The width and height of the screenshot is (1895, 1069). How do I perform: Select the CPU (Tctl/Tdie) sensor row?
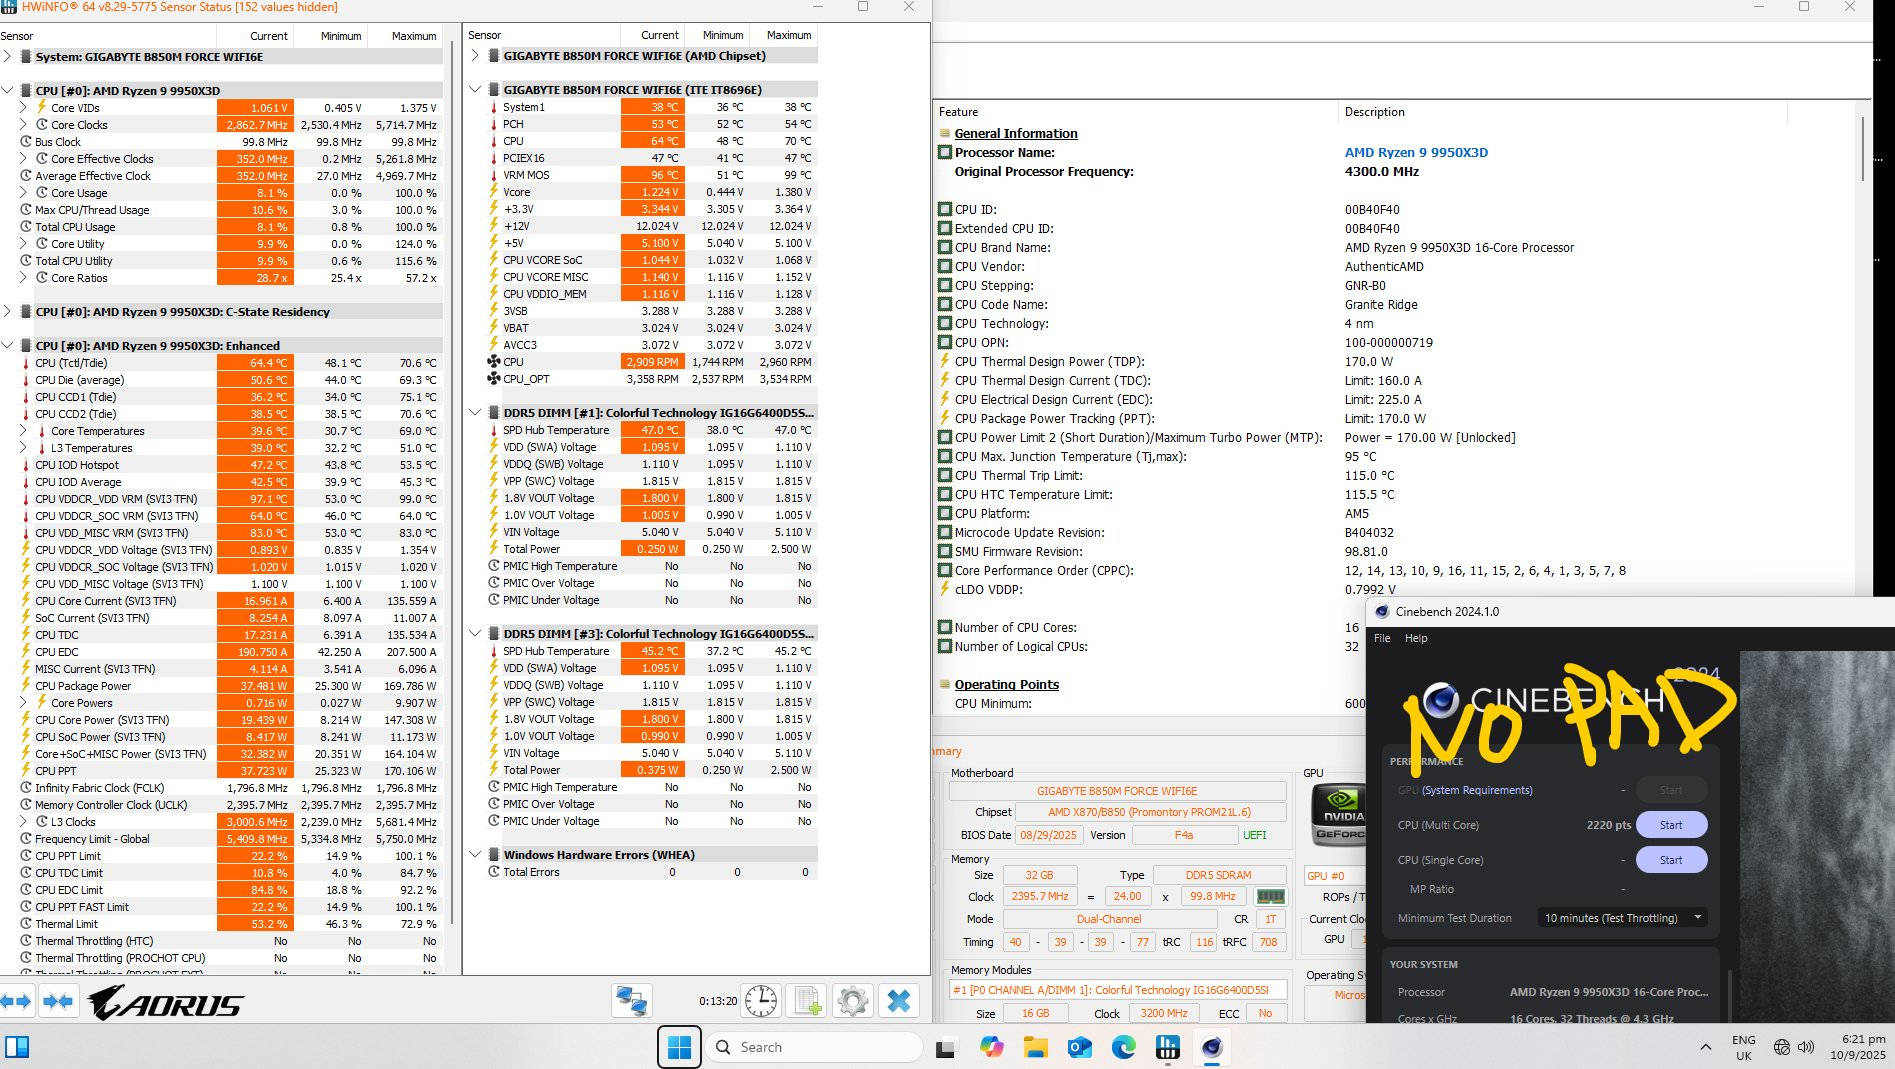220,363
